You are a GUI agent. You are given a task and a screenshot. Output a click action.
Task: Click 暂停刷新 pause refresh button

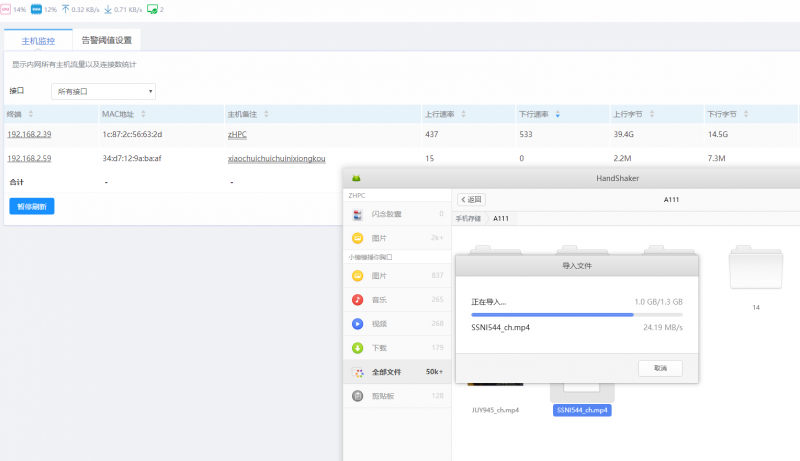[32, 206]
